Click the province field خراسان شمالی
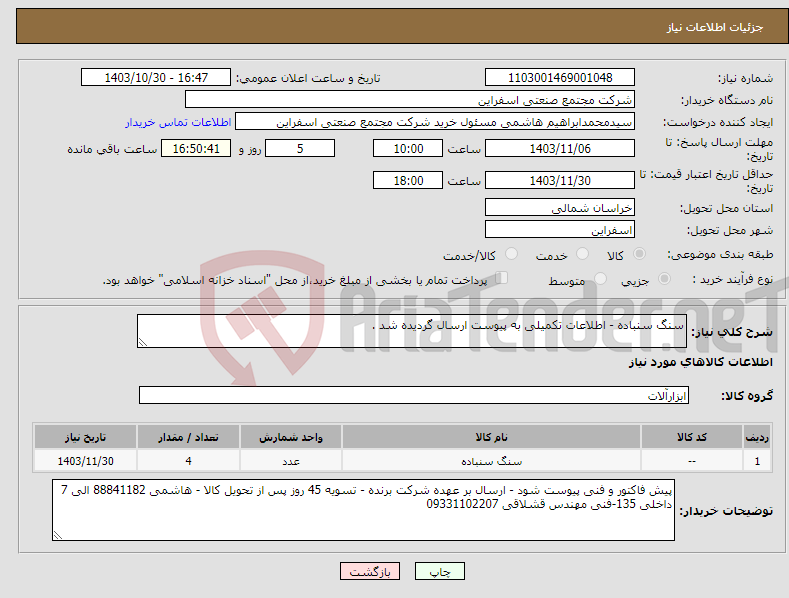This screenshot has height=598, width=789. pos(560,207)
